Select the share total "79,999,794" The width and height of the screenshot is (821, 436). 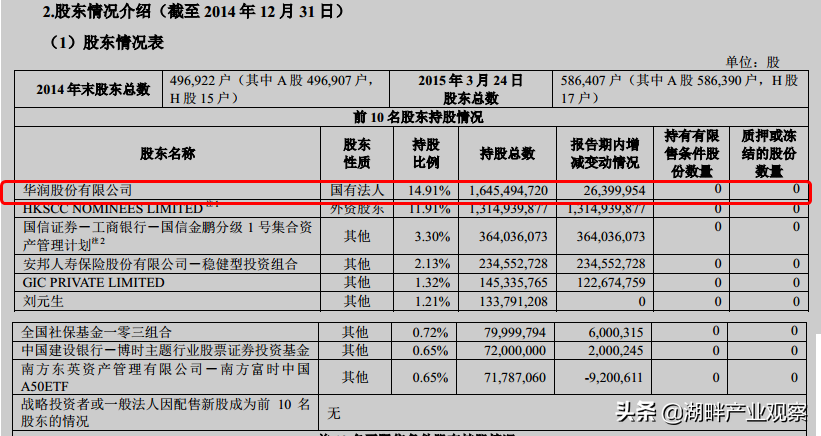tap(515, 332)
